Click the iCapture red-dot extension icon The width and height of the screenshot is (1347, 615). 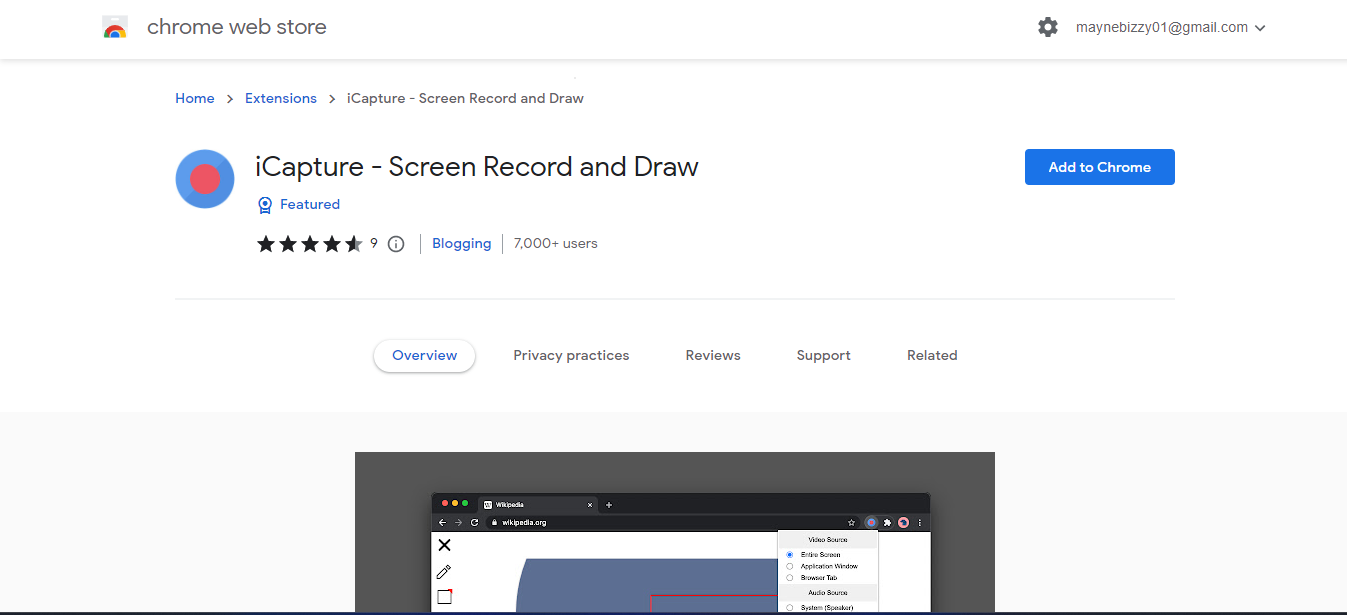(205, 179)
